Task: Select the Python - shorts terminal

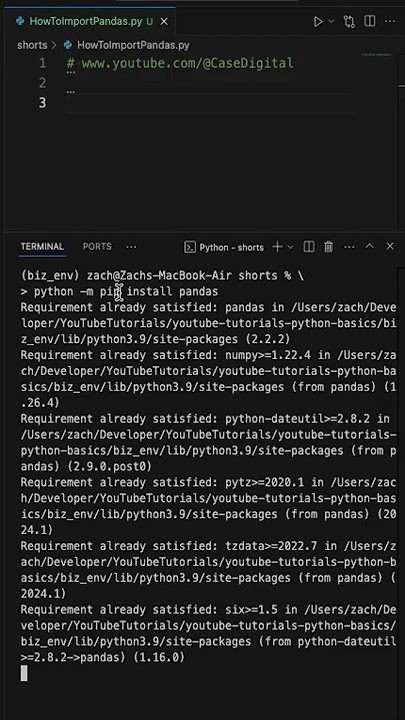Action: [x=224, y=248]
